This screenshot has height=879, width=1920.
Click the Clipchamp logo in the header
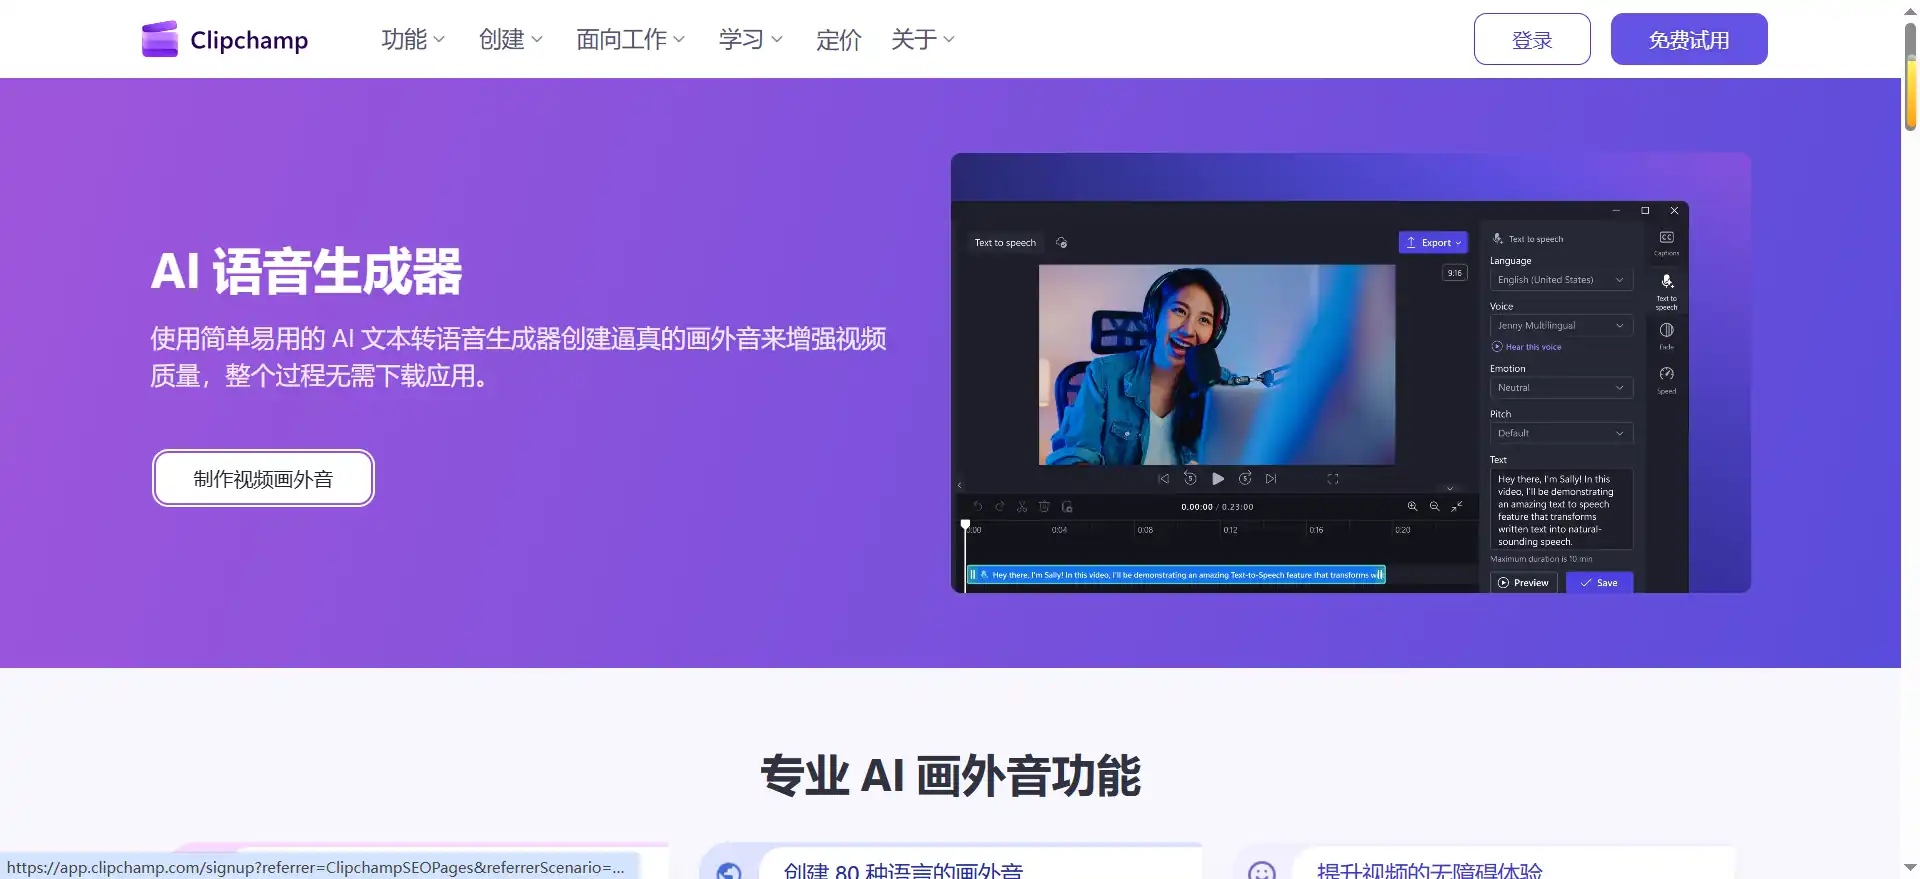(x=225, y=39)
